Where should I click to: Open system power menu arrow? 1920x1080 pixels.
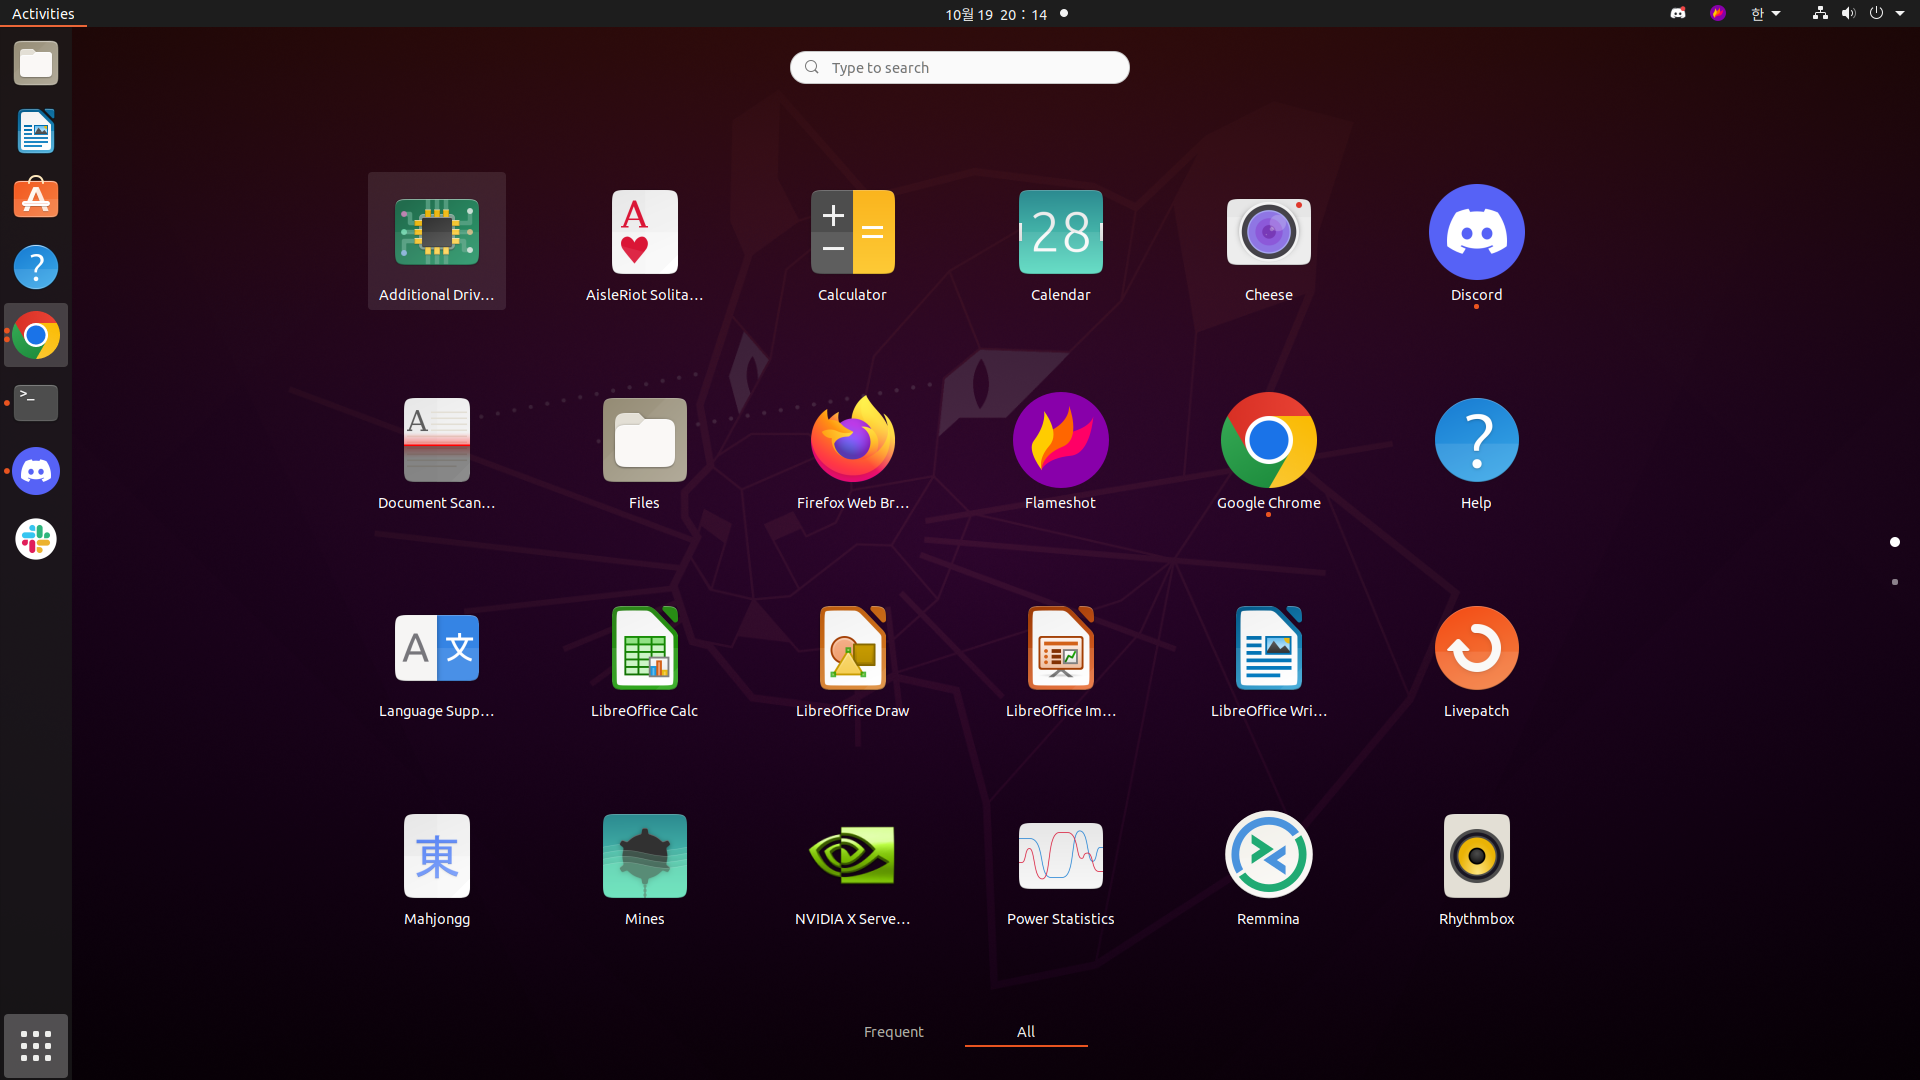point(1899,14)
